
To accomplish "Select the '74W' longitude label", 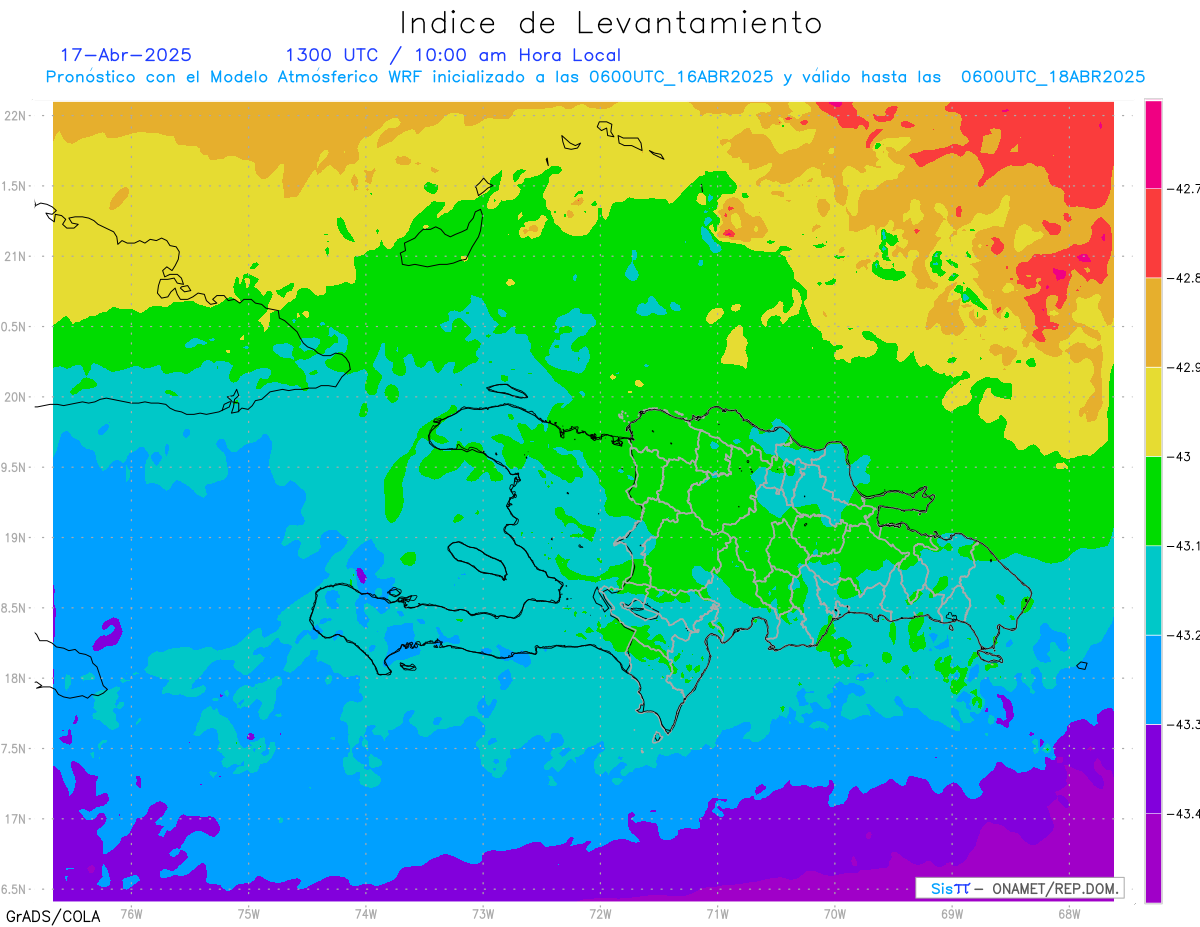I will [x=365, y=913].
